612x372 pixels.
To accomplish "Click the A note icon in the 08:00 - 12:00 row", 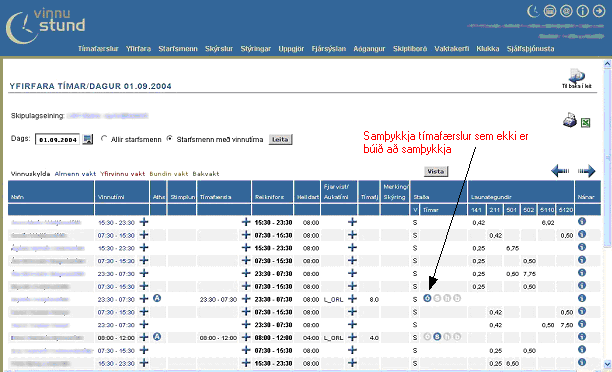I will (157, 336).
